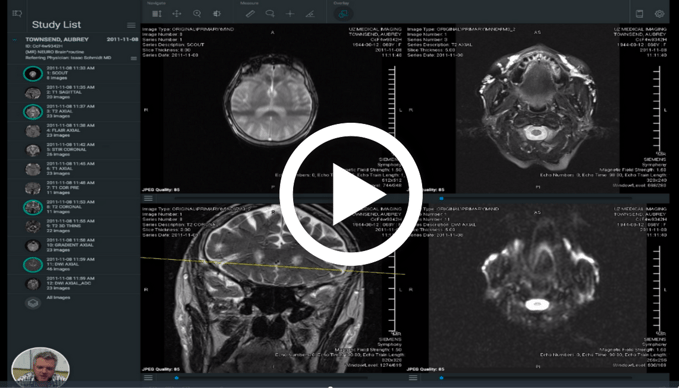Select the 2: T1 SAGITTAL series thumbnail

[33, 93]
